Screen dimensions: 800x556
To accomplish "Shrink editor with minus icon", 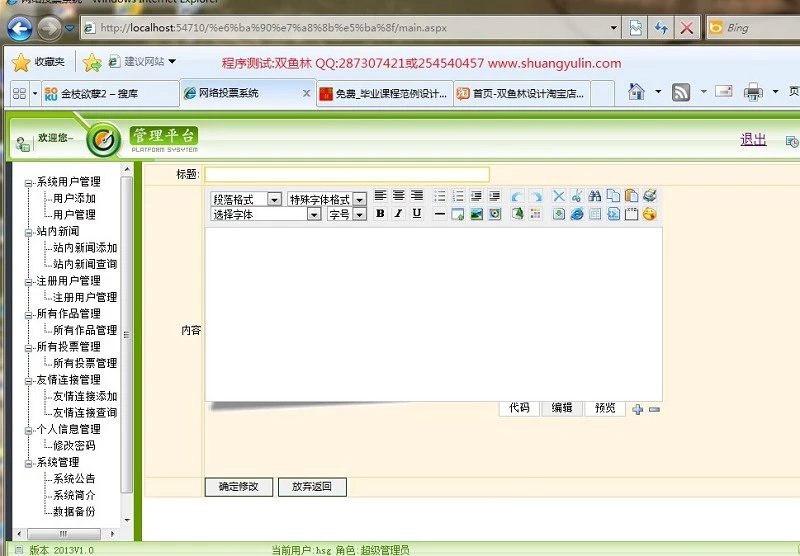I will click(x=654, y=409).
